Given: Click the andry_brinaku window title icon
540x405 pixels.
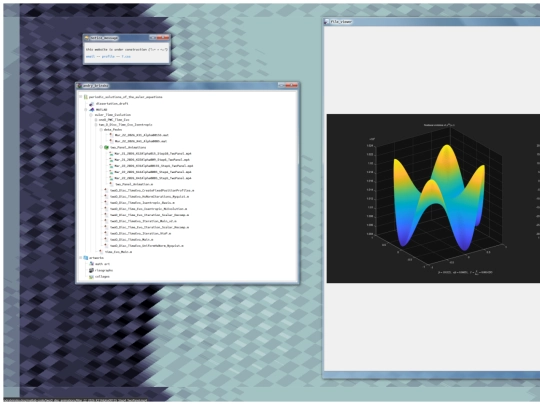Looking at the screenshot, I should pyautogui.click(x=80, y=85).
